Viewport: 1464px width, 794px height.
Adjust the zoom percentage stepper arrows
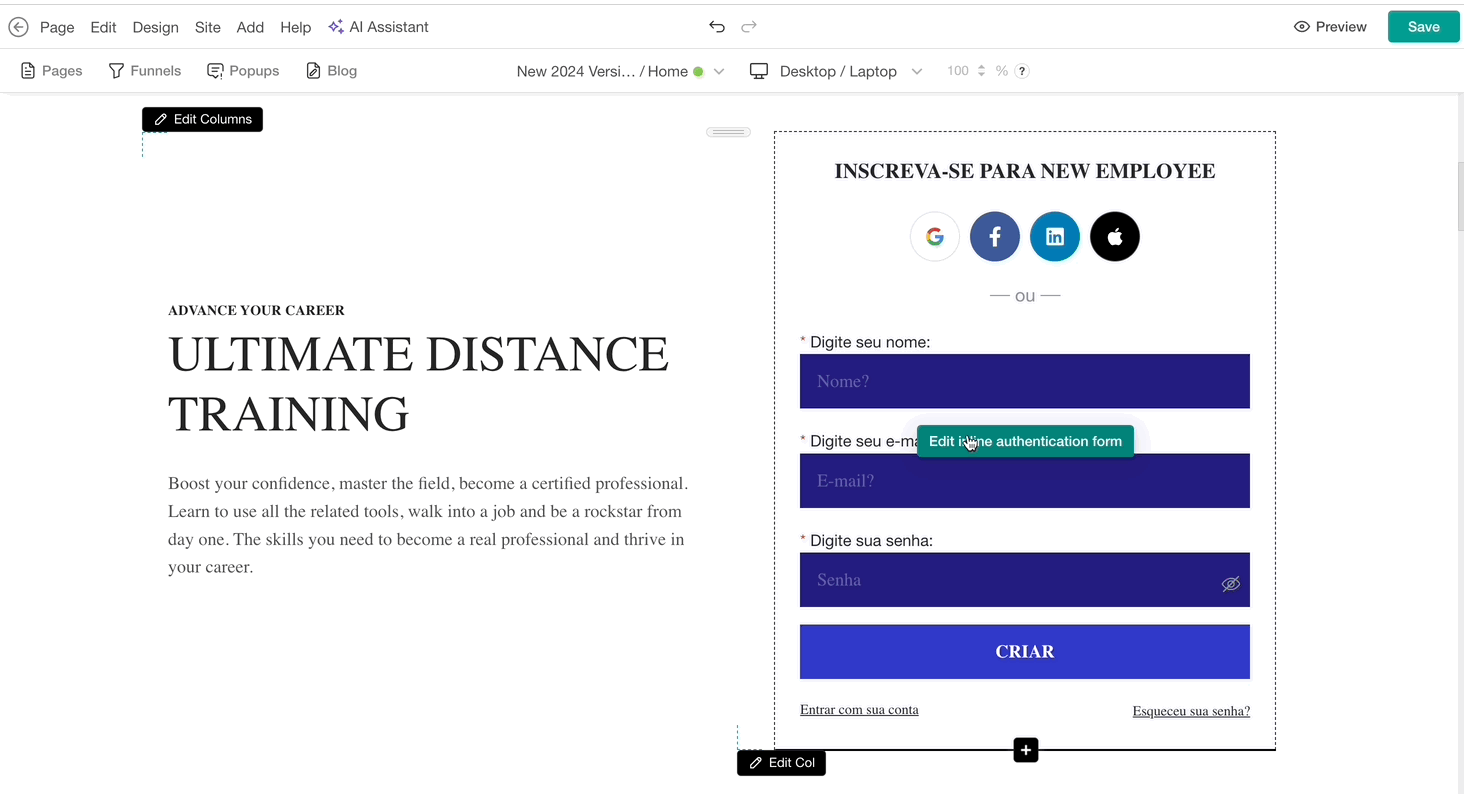(981, 71)
